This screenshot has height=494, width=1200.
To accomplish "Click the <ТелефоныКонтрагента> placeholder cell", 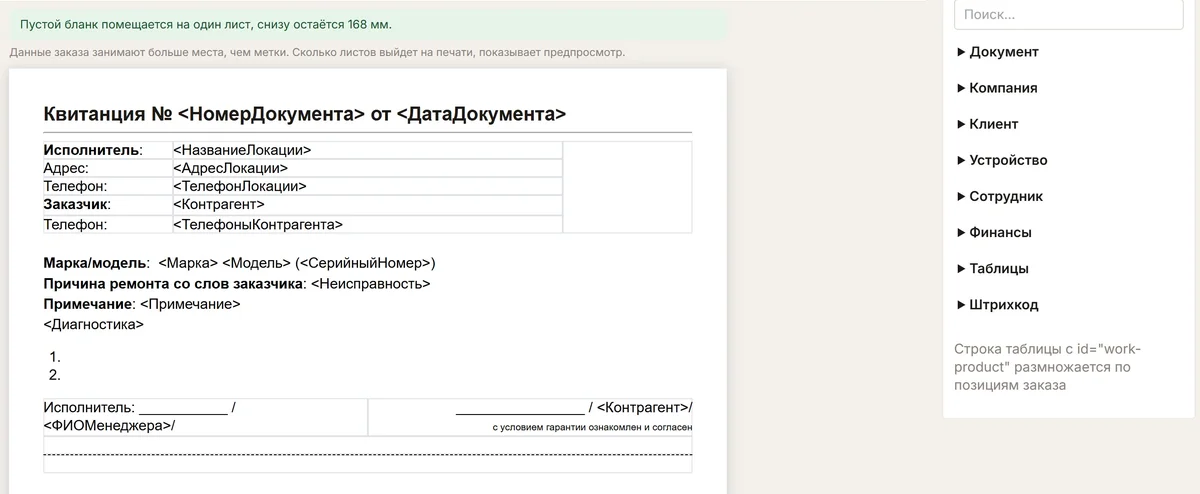I will pyautogui.click(x=367, y=224).
